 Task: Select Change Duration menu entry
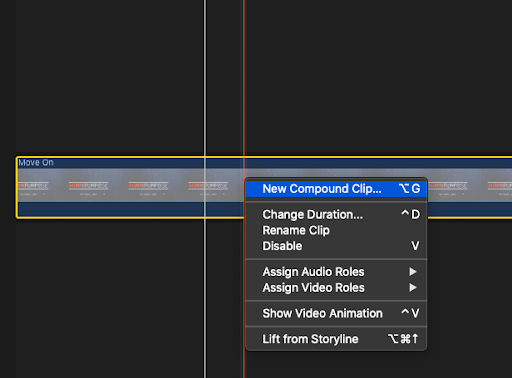(336, 214)
